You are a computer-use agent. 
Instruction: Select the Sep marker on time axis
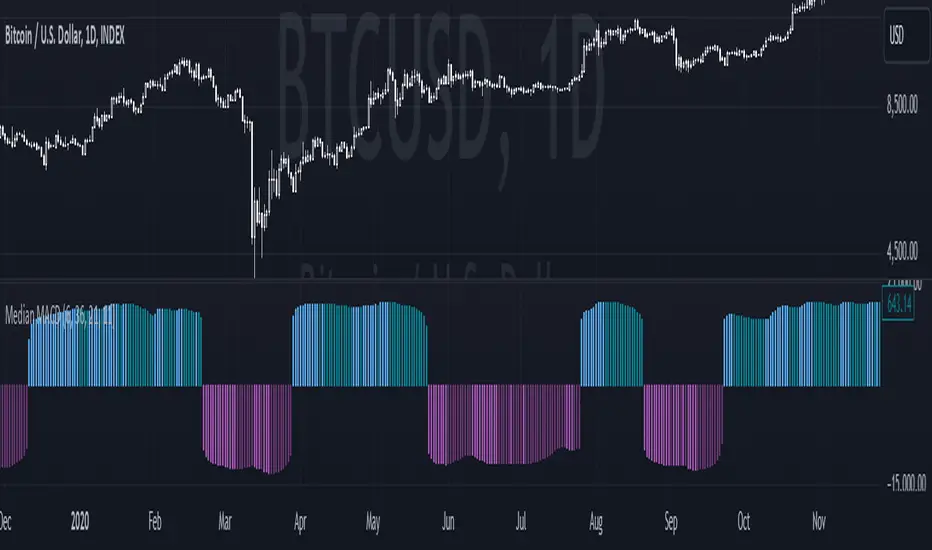(x=672, y=522)
